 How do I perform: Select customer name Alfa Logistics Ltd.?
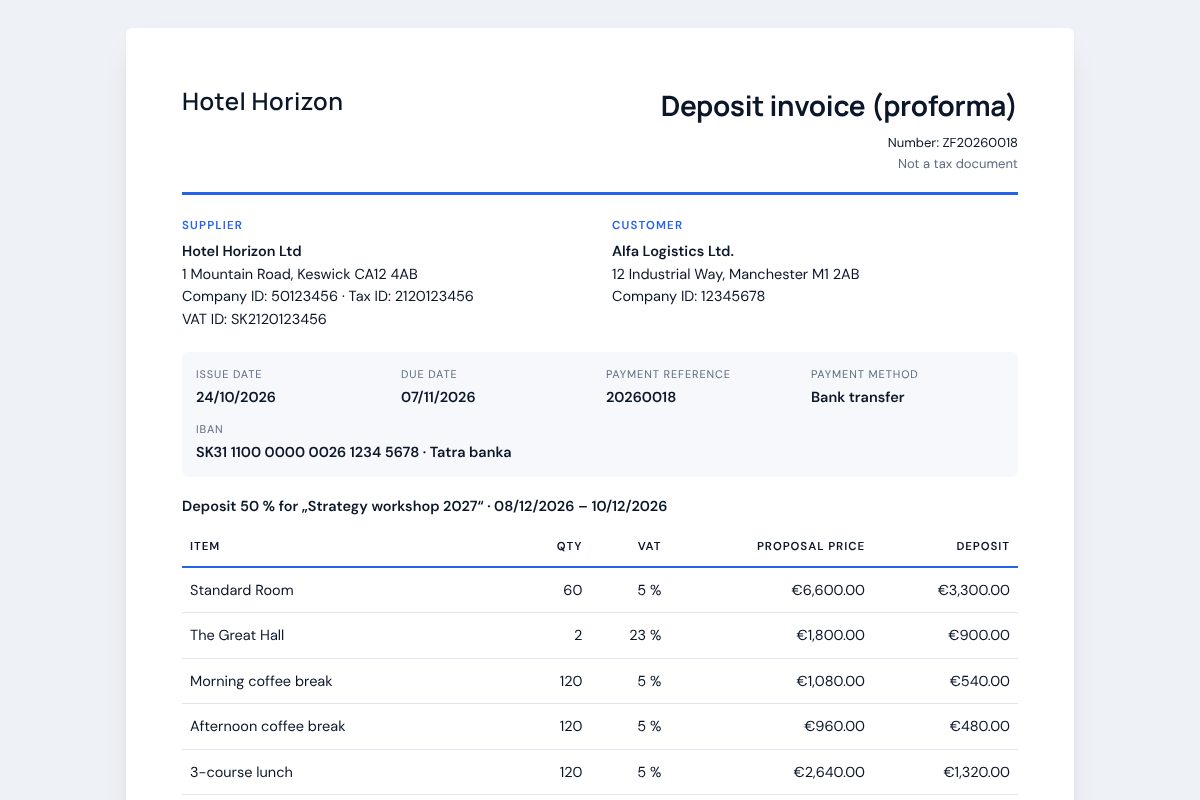673,251
